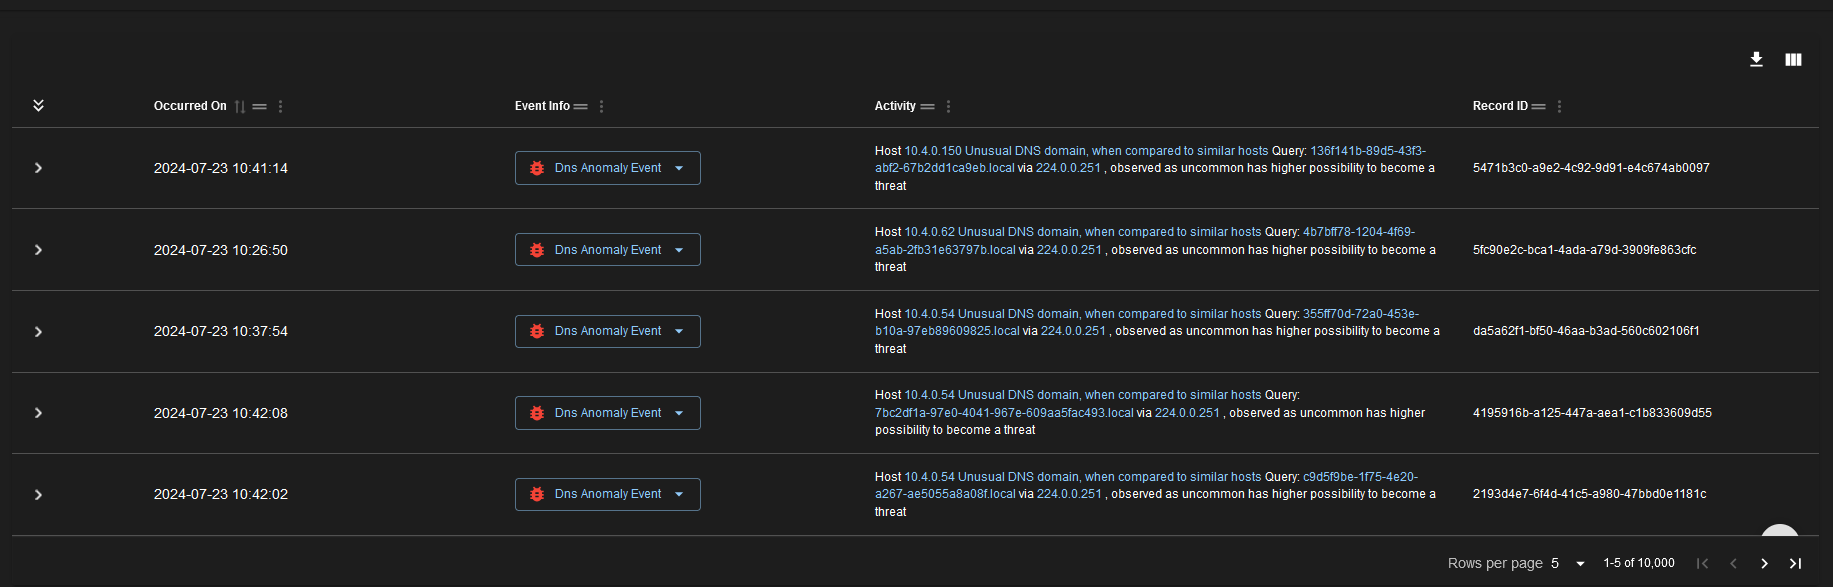Expand the row dated 2024-07-23 10:41:14
Screen dimensions: 1833x587
click(x=38, y=168)
